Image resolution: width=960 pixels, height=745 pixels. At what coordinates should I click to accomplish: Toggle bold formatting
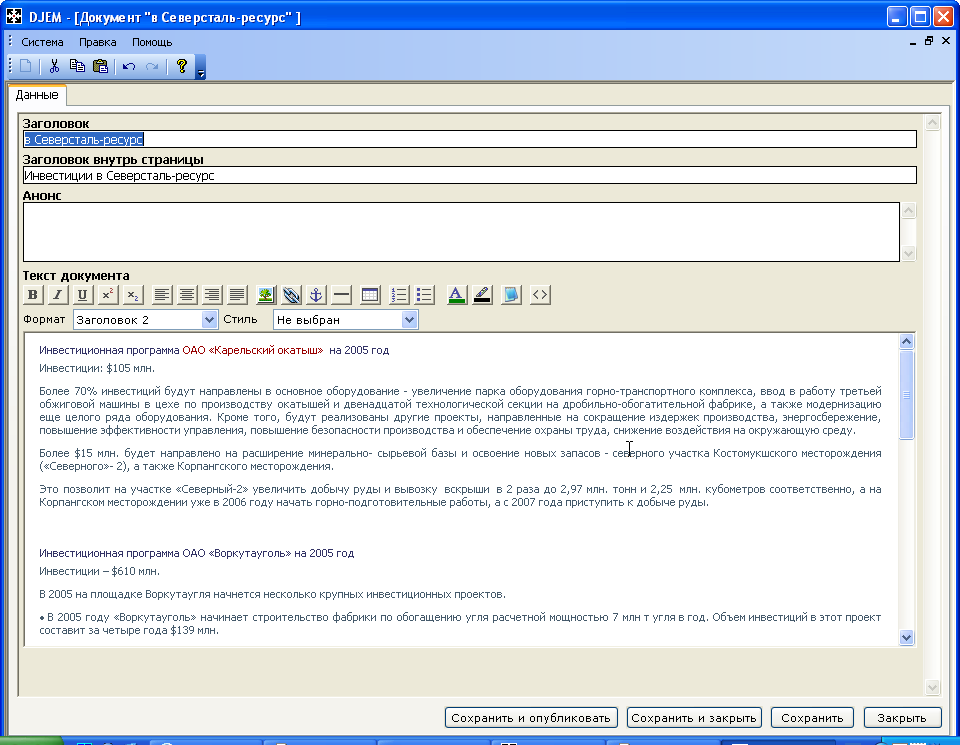33,295
